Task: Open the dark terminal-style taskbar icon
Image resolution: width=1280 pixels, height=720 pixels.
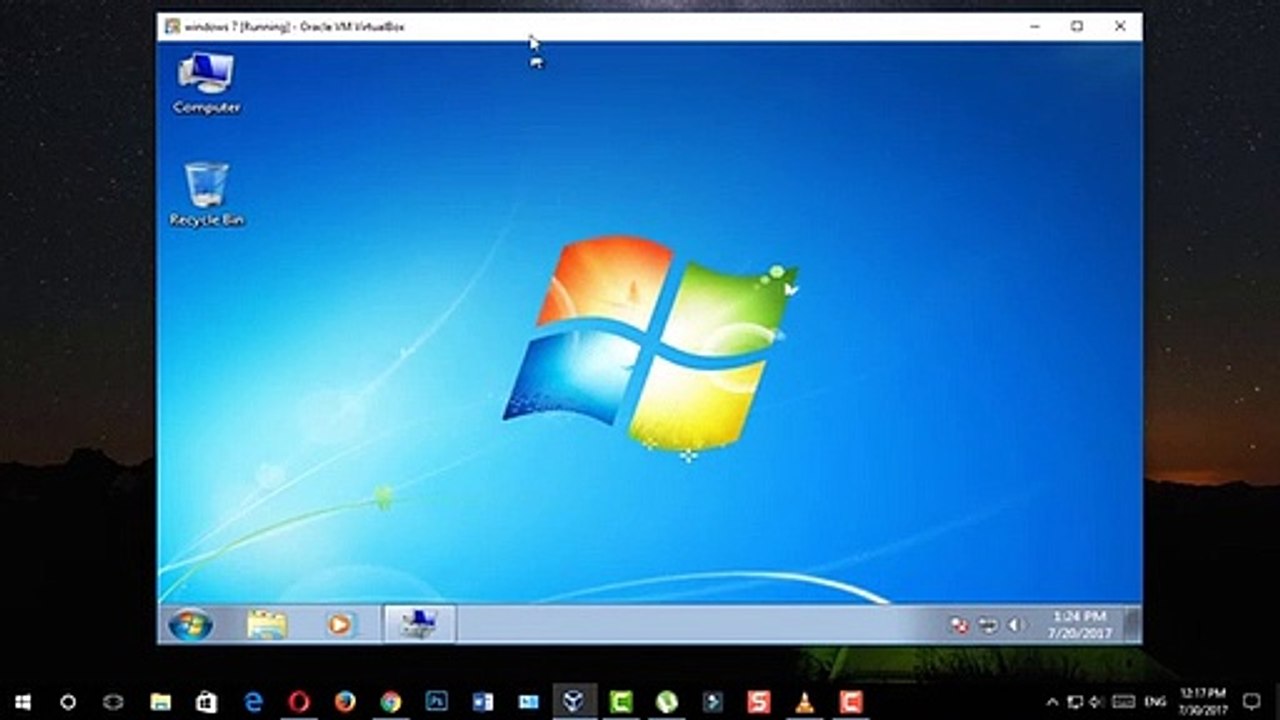Action: tap(713, 702)
